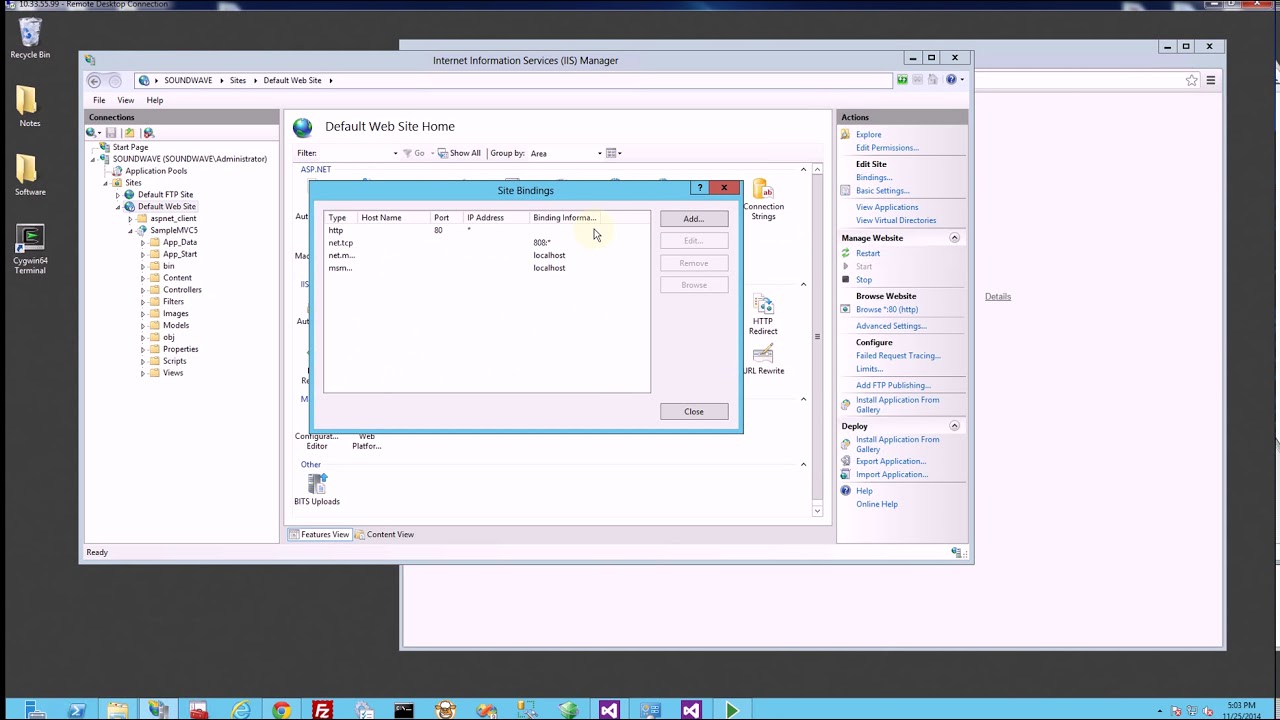Open the Cygwin64 Terminal desktop icon
Screen dimensions: 1280x720
pyautogui.click(x=30, y=249)
